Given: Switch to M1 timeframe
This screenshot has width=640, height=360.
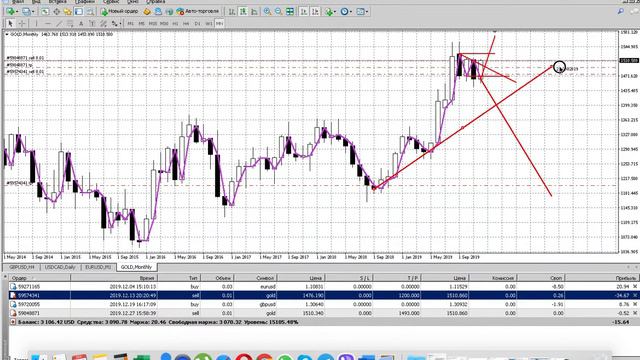Looking at the screenshot, I should (131, 24).
